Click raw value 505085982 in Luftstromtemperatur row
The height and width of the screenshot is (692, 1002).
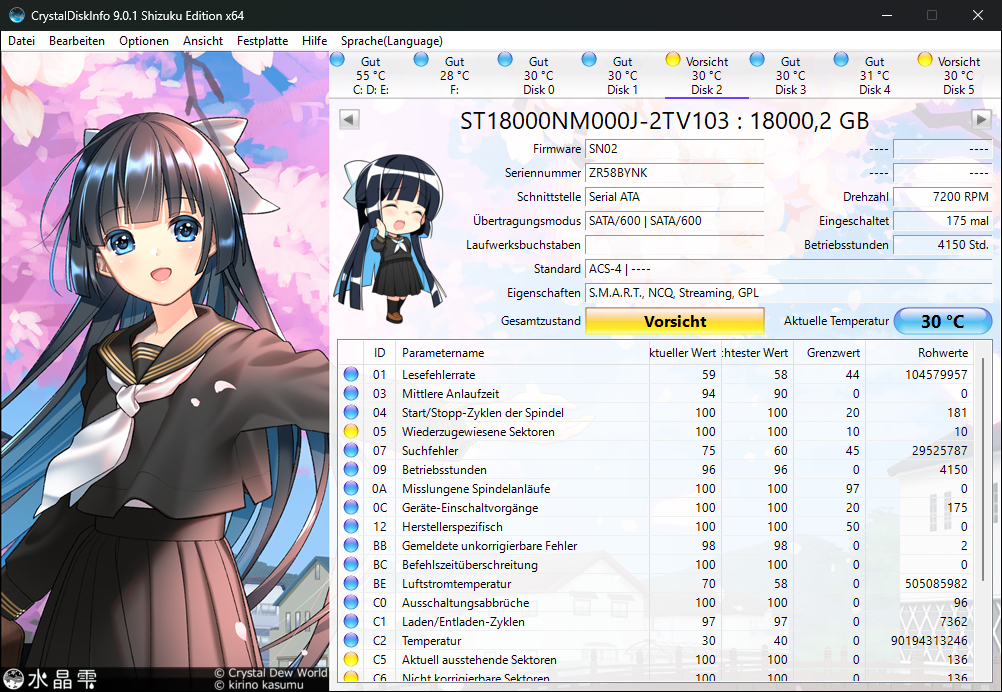(936, 583)
